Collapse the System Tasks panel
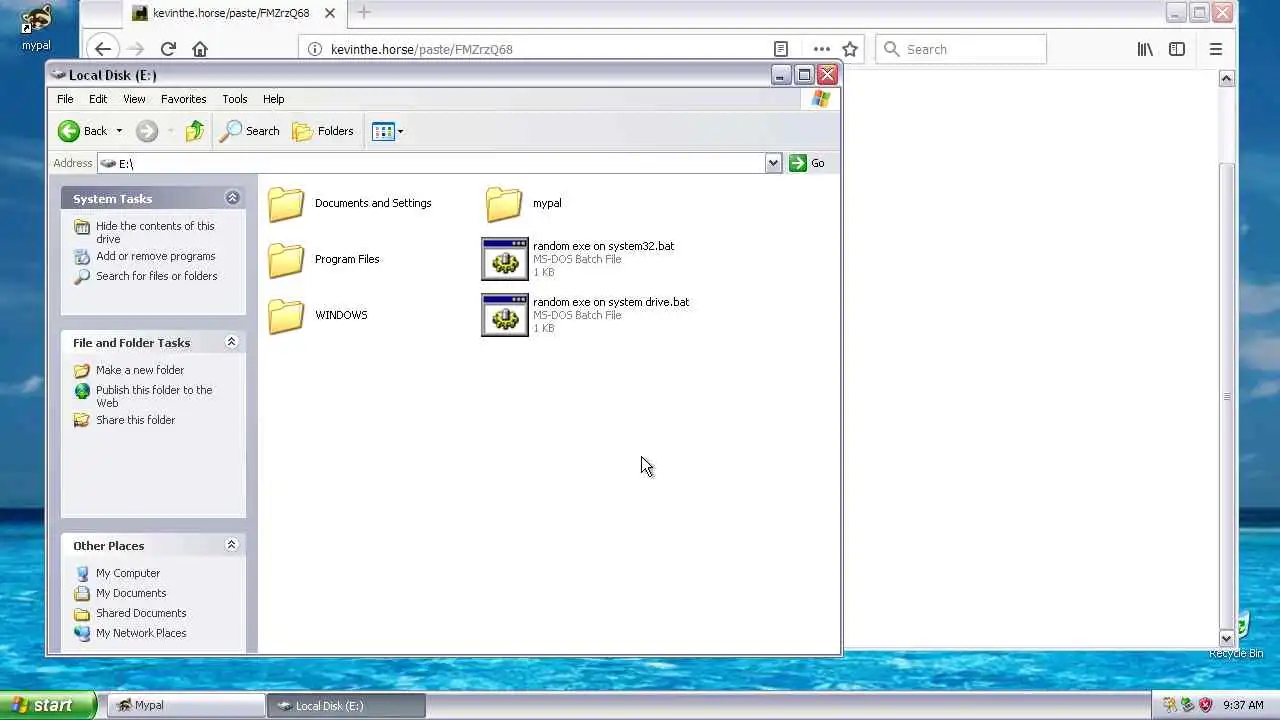The height and width of the screenshot is (720, 1280). click(x=232, y=198)
